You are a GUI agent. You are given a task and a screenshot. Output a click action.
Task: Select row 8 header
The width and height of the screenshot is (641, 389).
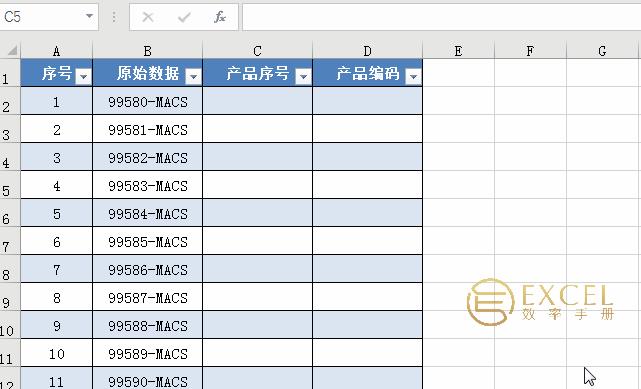point(10,269)
